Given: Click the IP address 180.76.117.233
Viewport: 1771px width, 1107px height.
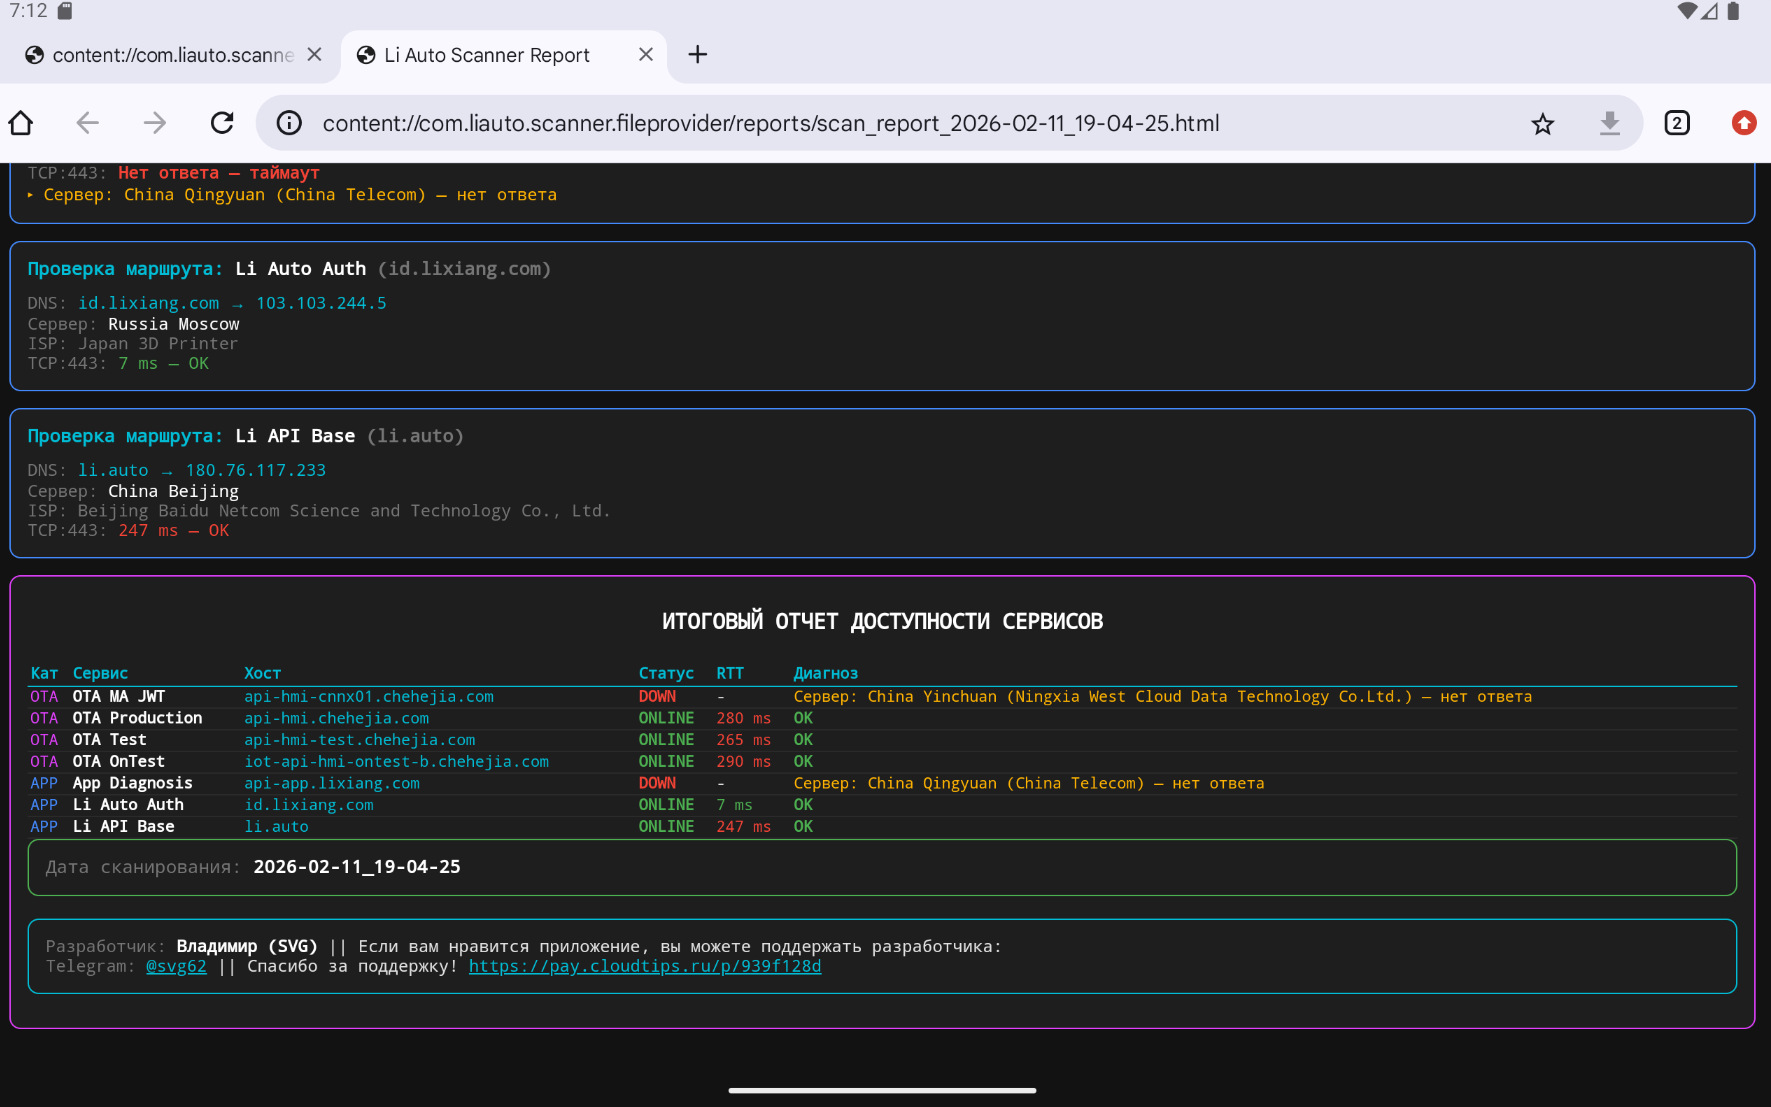Looking at the screenshot, I should [x=256, y=470].
